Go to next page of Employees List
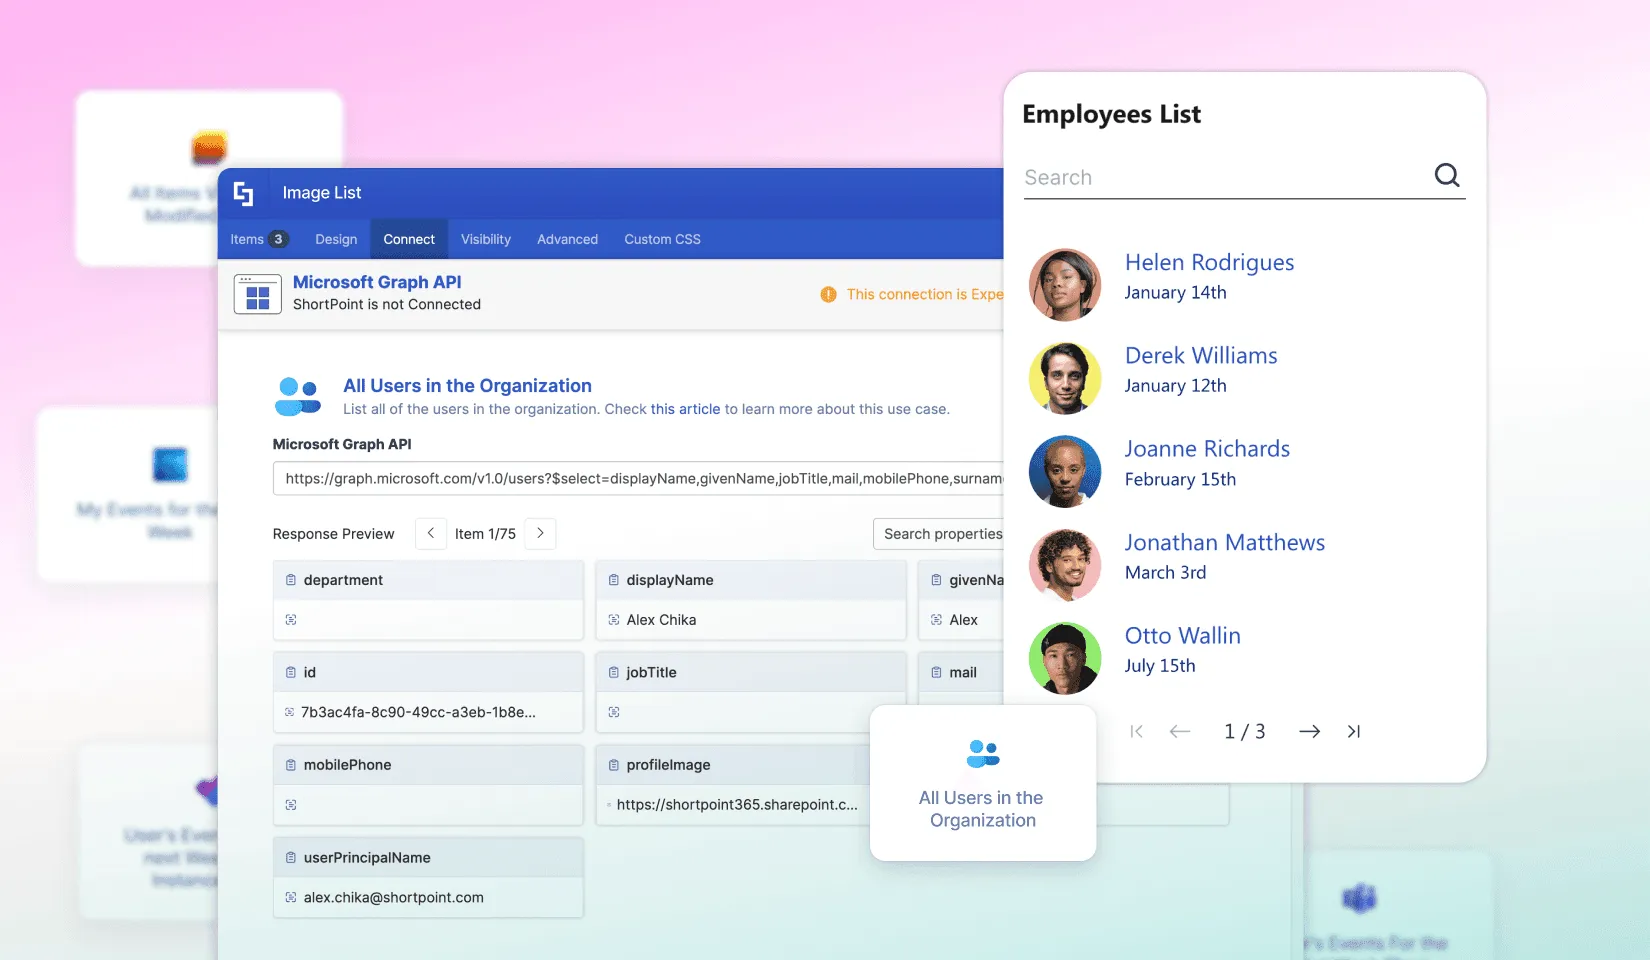The width and height of the screenshot is (1650, 960). (x=1309, y=732)
